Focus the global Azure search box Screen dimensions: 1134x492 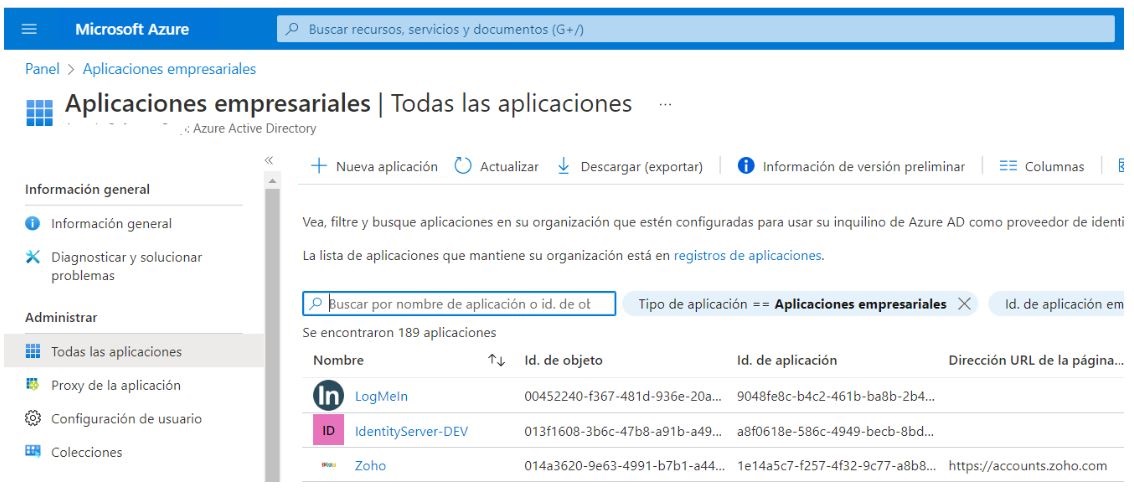[696, 30]
